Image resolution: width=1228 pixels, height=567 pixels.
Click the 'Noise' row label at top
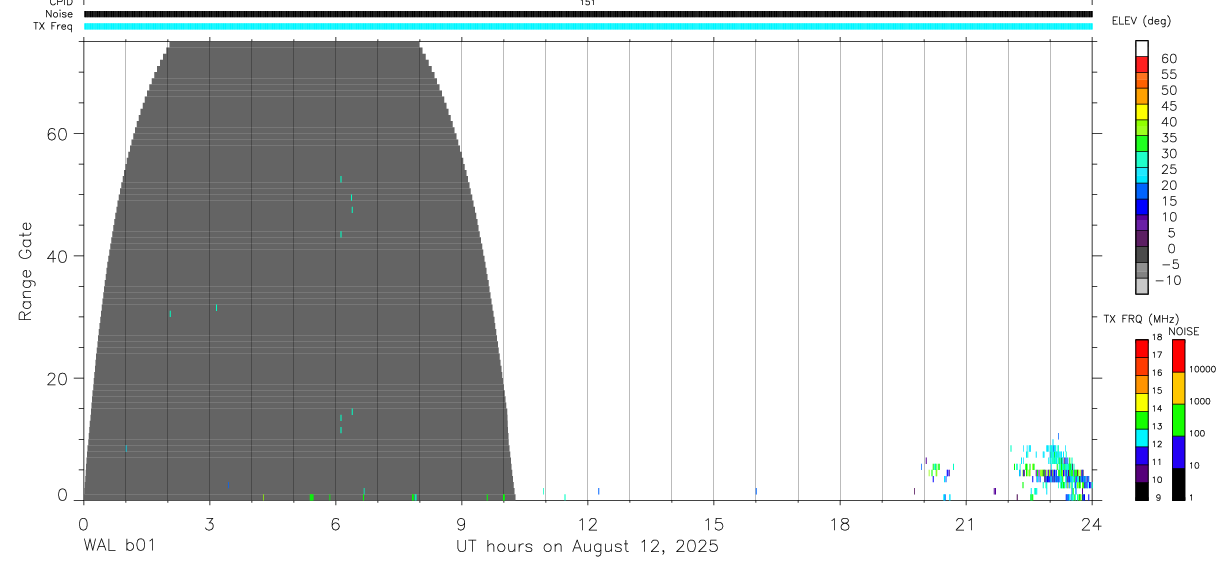[59, 14]
